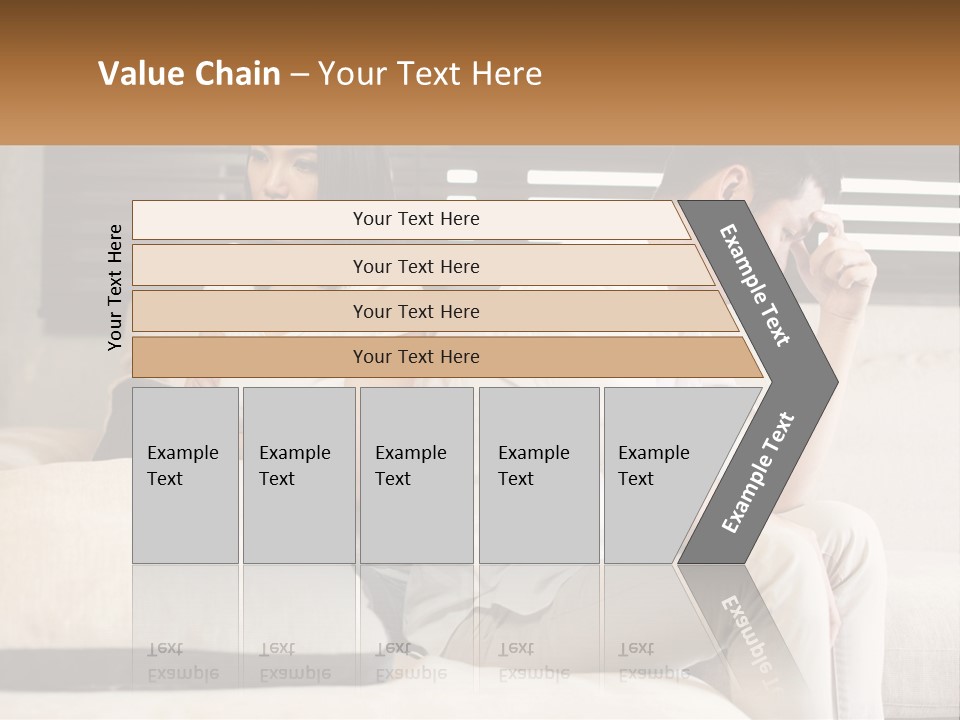The width and height of the screenshot is (960, 720).
Task: Click the reflected text below the first box
Action: coord(182,661)
